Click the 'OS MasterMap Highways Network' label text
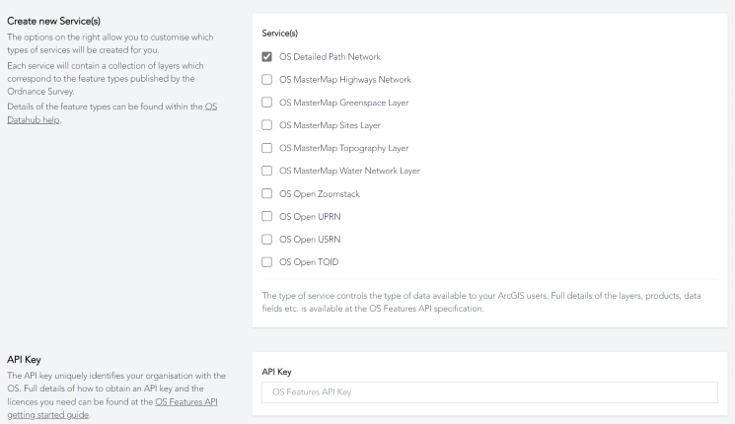The height and width of the screenshot is (424, 735). click(x=345, y=80)
